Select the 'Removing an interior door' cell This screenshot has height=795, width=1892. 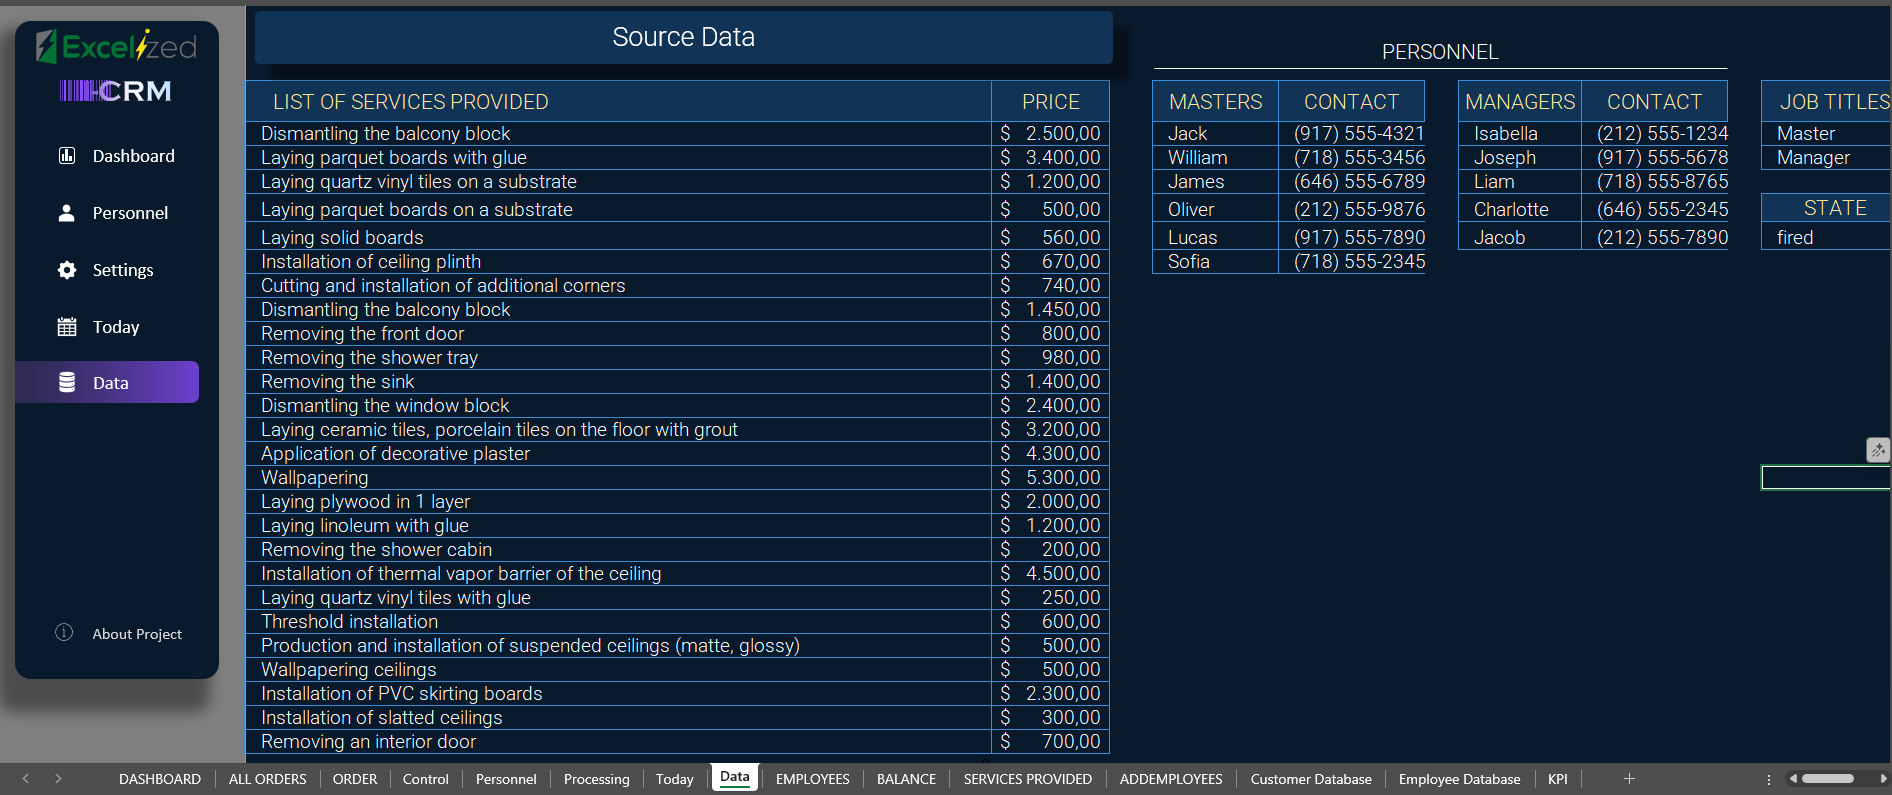tap(619, 742)
